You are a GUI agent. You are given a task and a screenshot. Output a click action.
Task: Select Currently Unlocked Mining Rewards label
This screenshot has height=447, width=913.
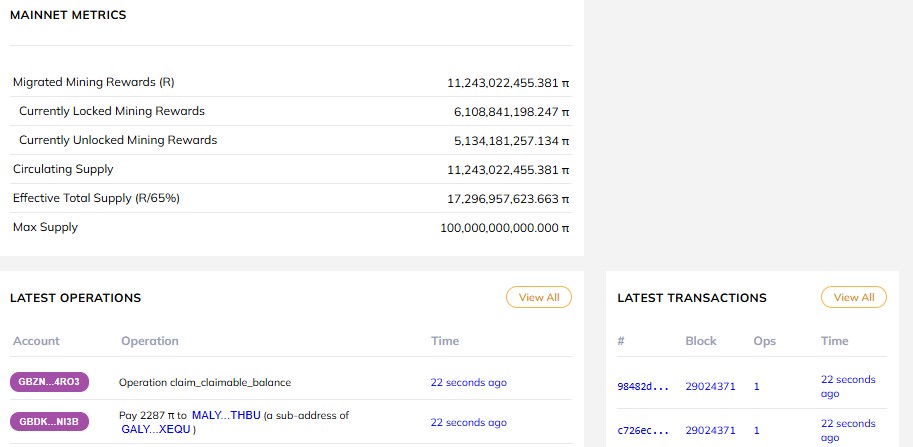pyautogui.click(x=118, y=140)
